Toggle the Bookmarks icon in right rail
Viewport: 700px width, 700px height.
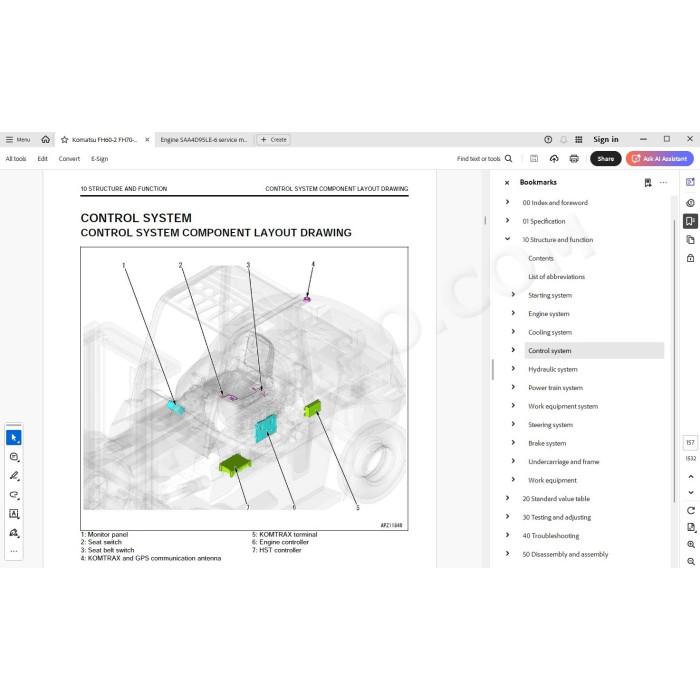(690, 221)
